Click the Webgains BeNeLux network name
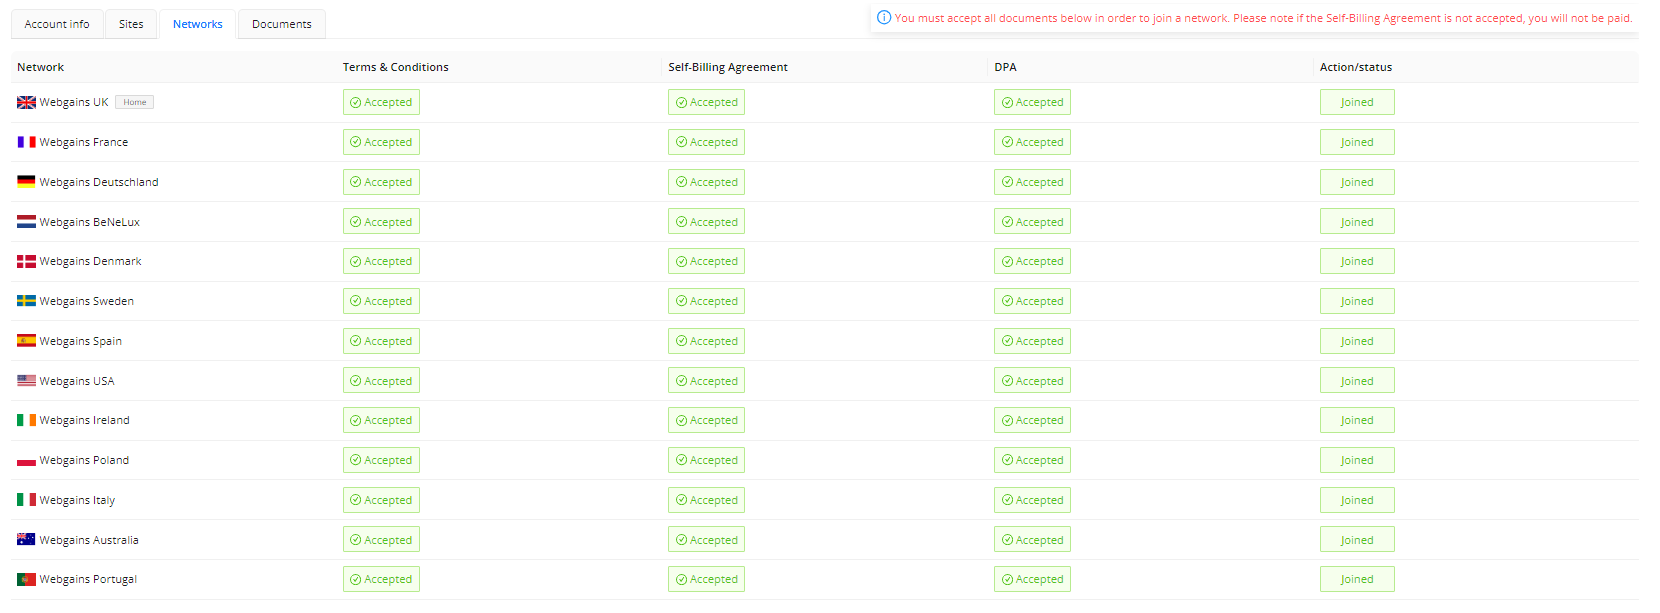Screen dimensions: 1660x613 (x=89, y=222)
